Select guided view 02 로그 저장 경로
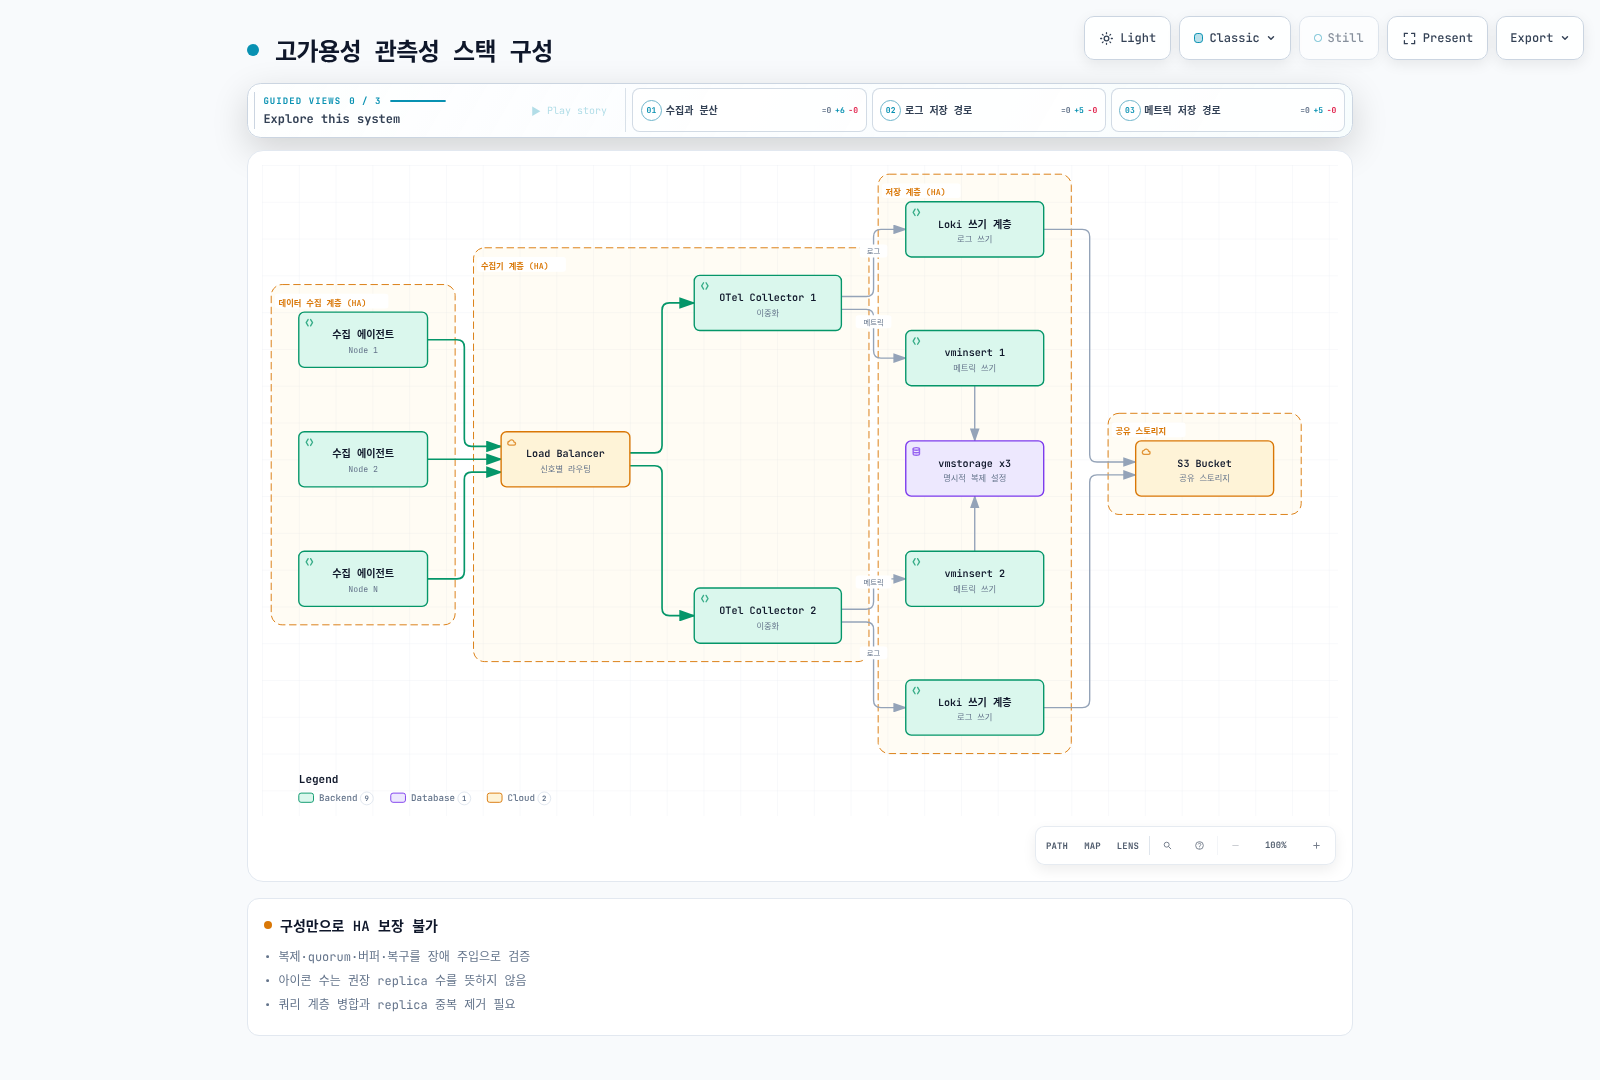 coord(988,110)
